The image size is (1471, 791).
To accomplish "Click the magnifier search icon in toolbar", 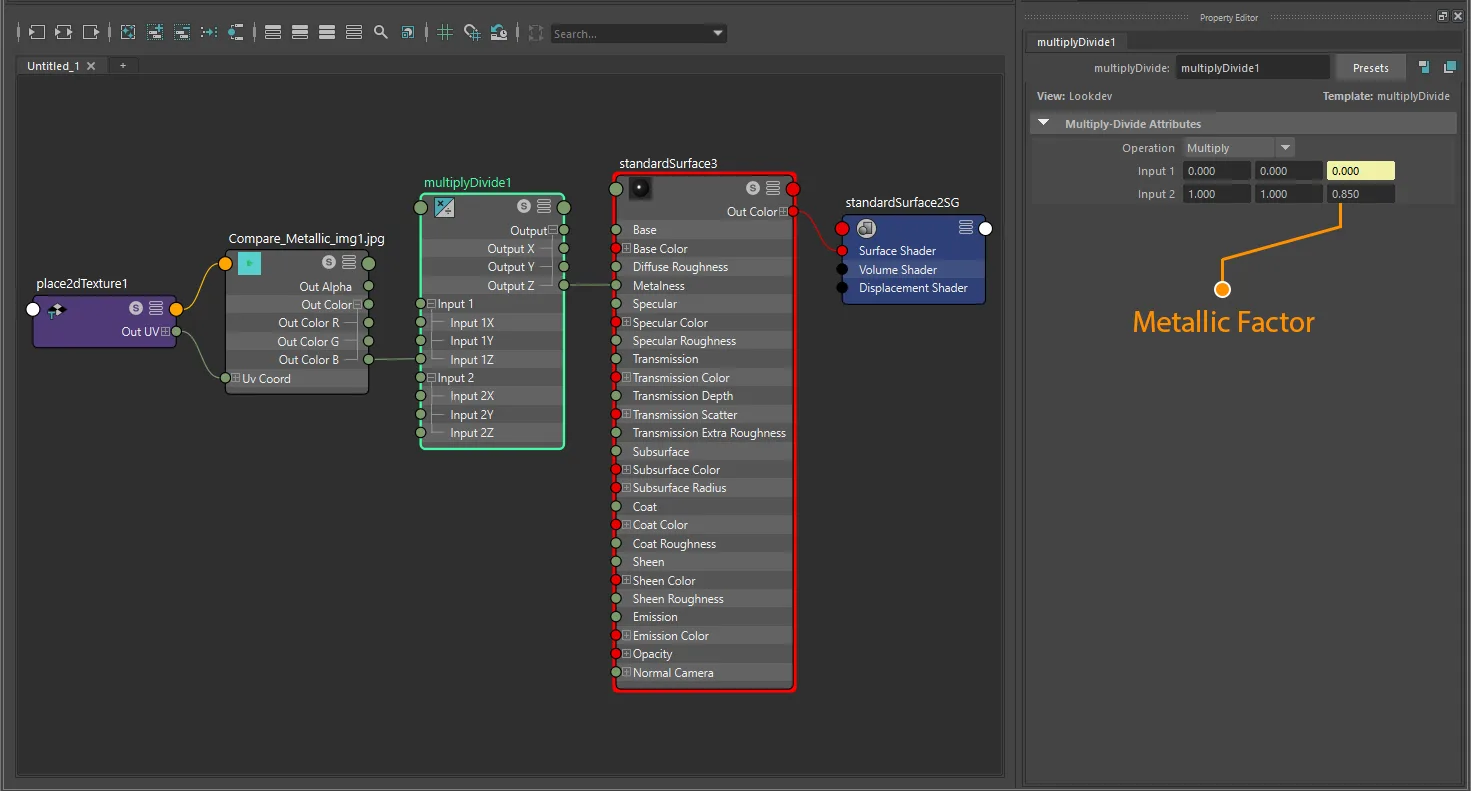I will (381, 32).
